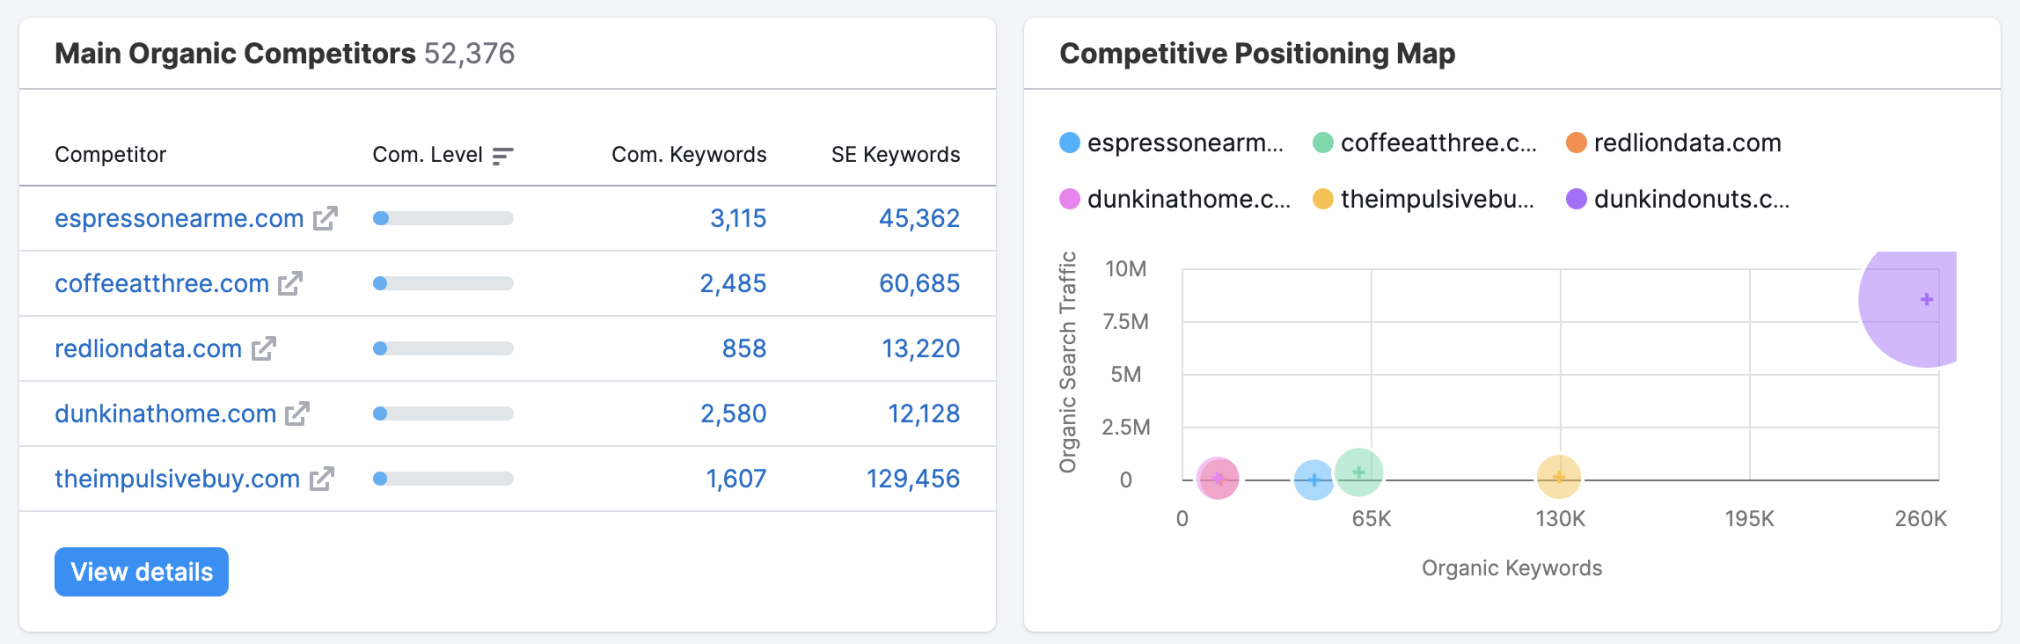
Task: Open external link icon beside redliondata.com
Action: [x=263, y=348]
